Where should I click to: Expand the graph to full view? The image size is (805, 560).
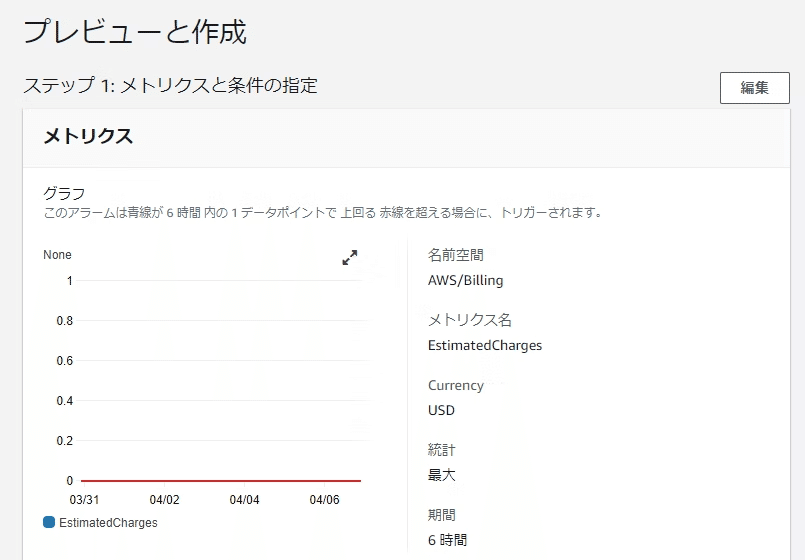point(350,257)
